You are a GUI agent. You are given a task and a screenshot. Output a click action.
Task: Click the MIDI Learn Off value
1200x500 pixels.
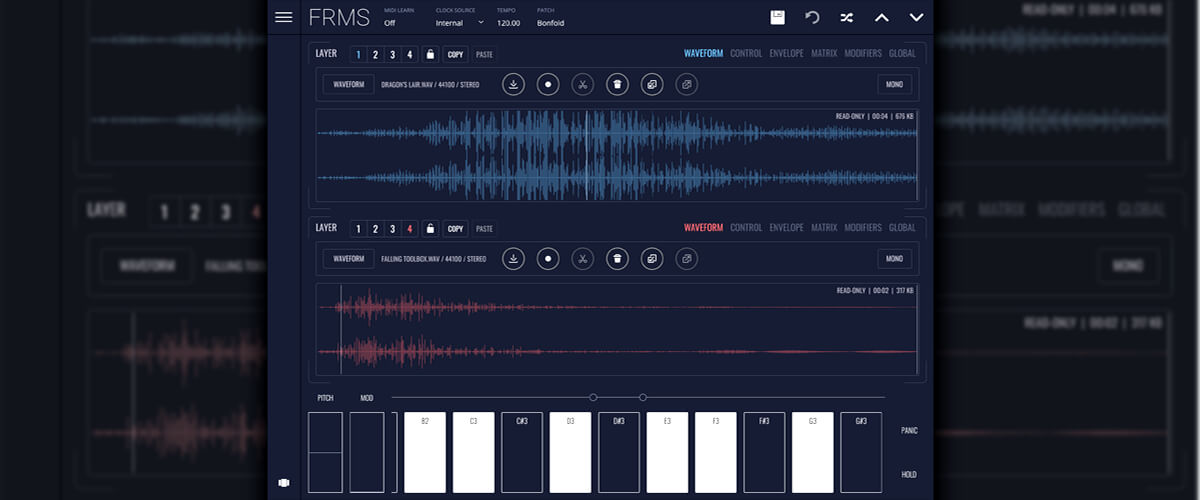pyautogui.click(x=389, y=22)
